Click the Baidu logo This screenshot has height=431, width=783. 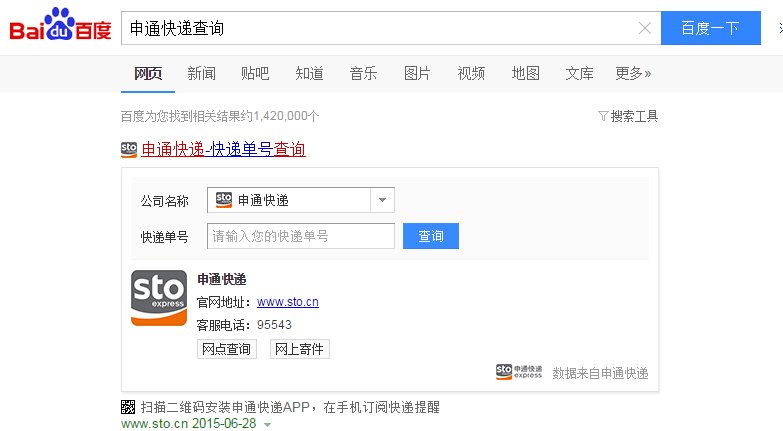pyautogui.click(x=60, y=25)
